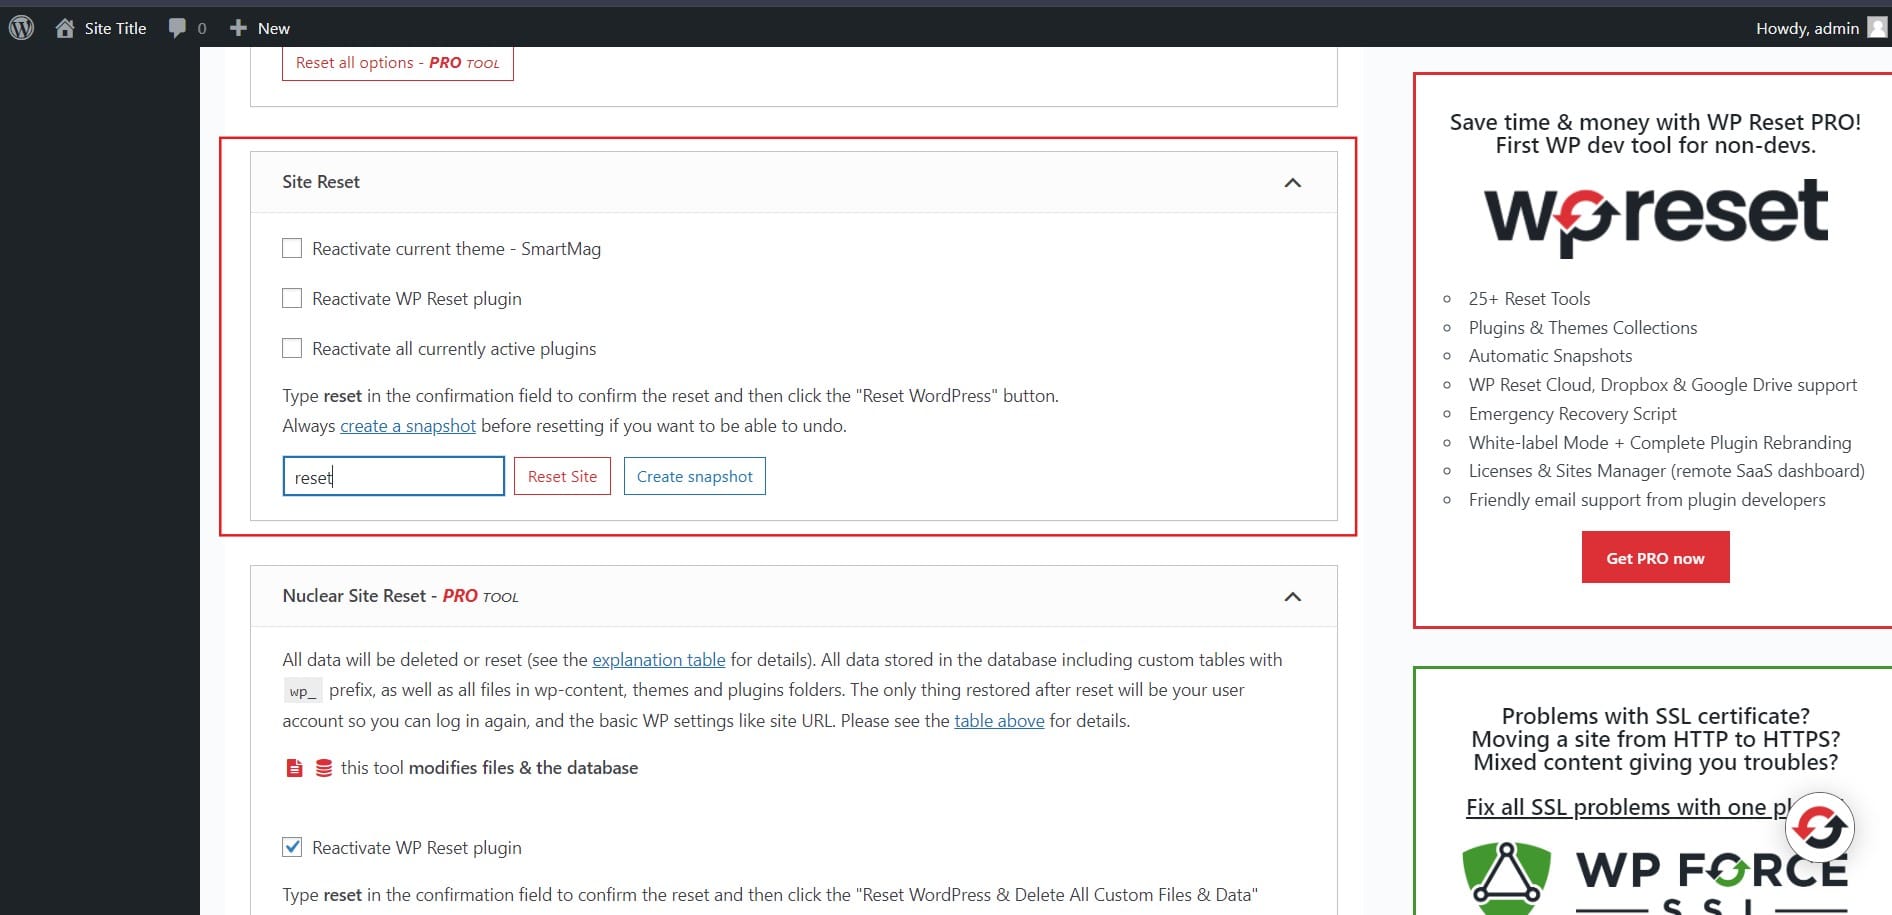Enable Reactivate current theme - SmartMag
The image size is (1892, 915).
[x=292, y=248]
